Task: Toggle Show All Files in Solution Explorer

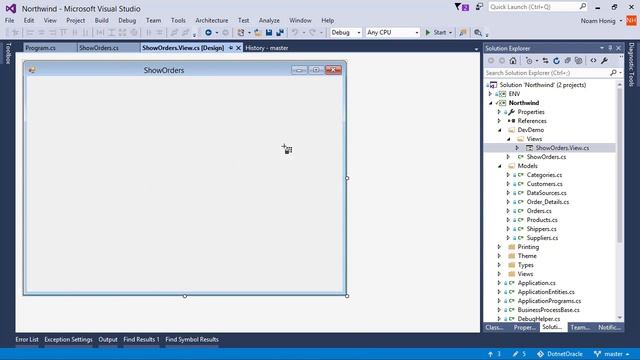Action: coord(578,60)
